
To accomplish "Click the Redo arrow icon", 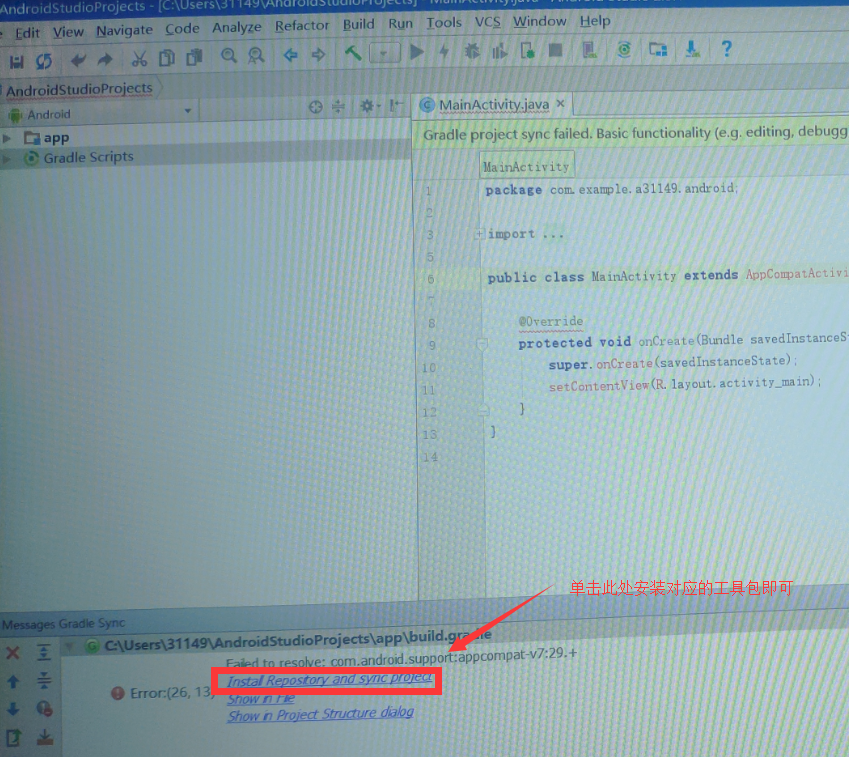I will [x=105, y=60].
